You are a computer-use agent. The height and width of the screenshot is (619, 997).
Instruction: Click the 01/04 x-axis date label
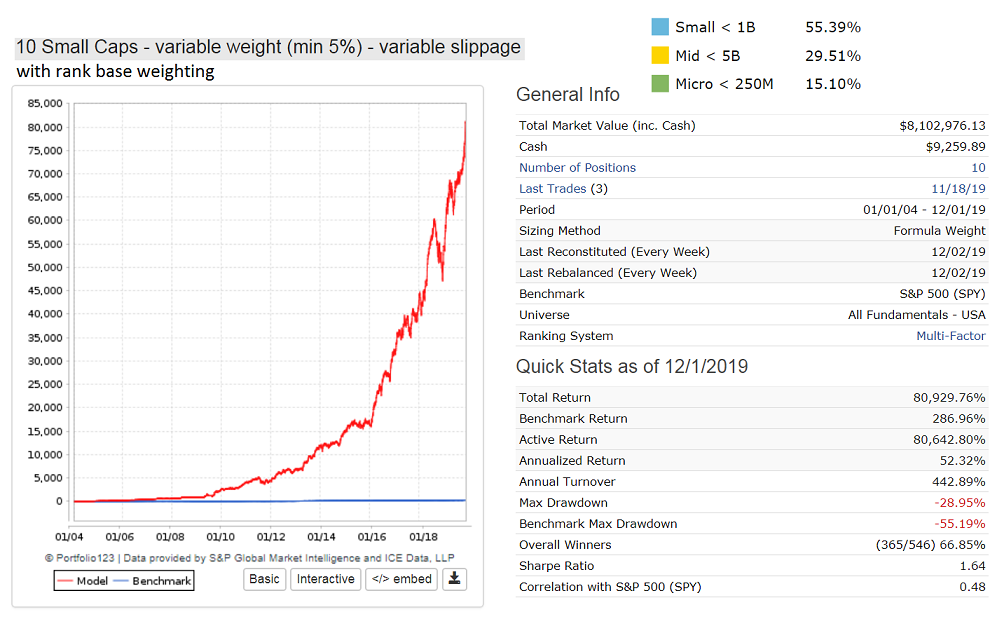tap(69, 537)
